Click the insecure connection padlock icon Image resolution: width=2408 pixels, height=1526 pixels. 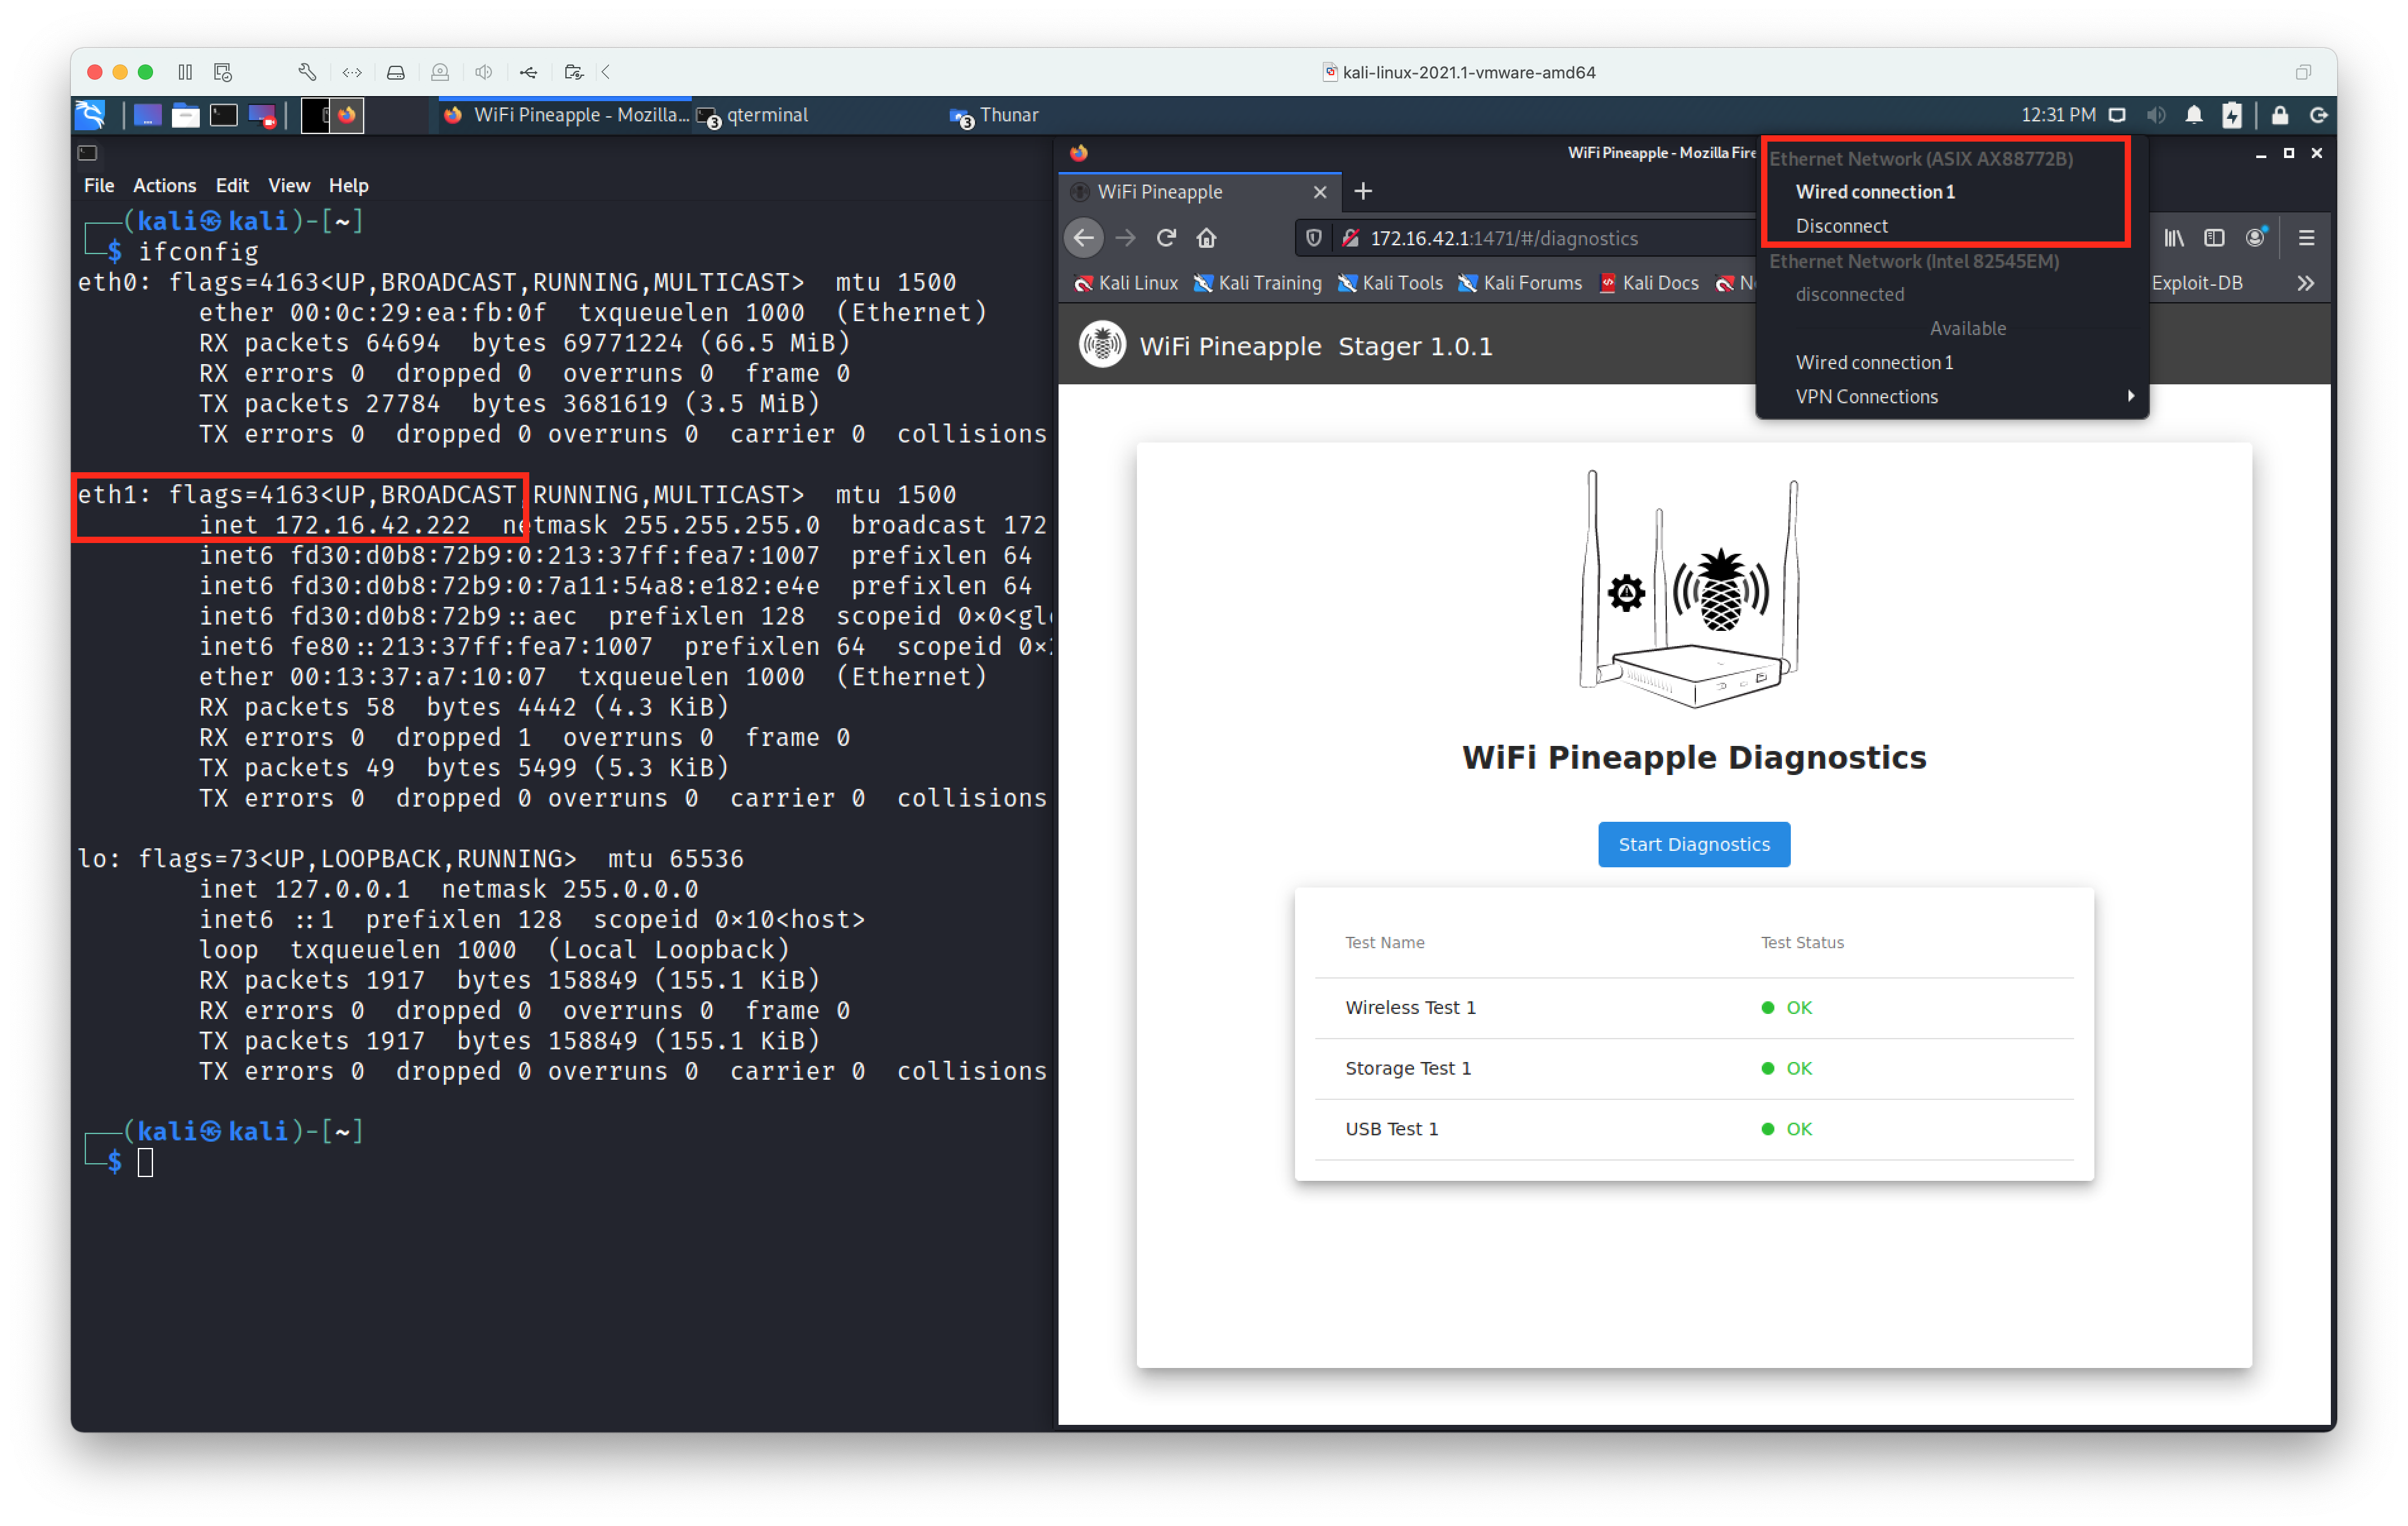[x=1350, y=238]
